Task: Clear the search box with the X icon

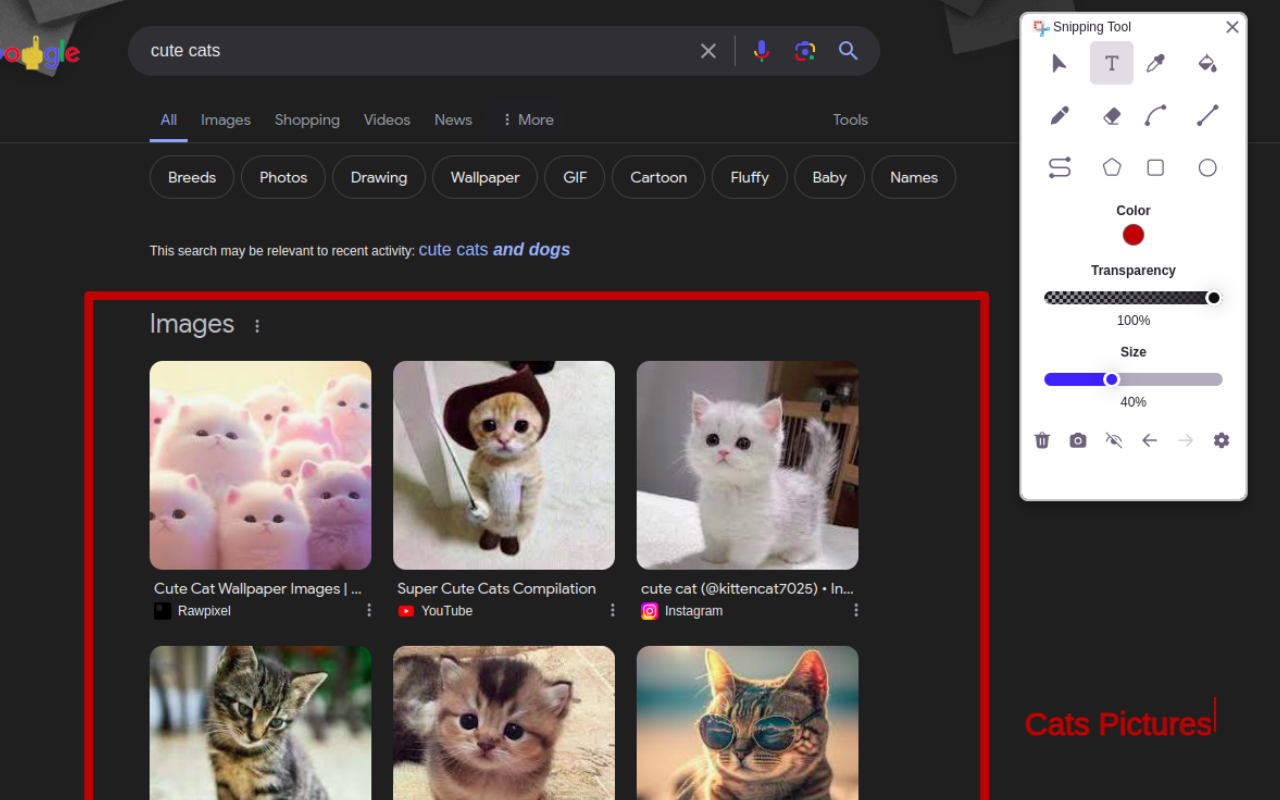Action: pos(708,51)
